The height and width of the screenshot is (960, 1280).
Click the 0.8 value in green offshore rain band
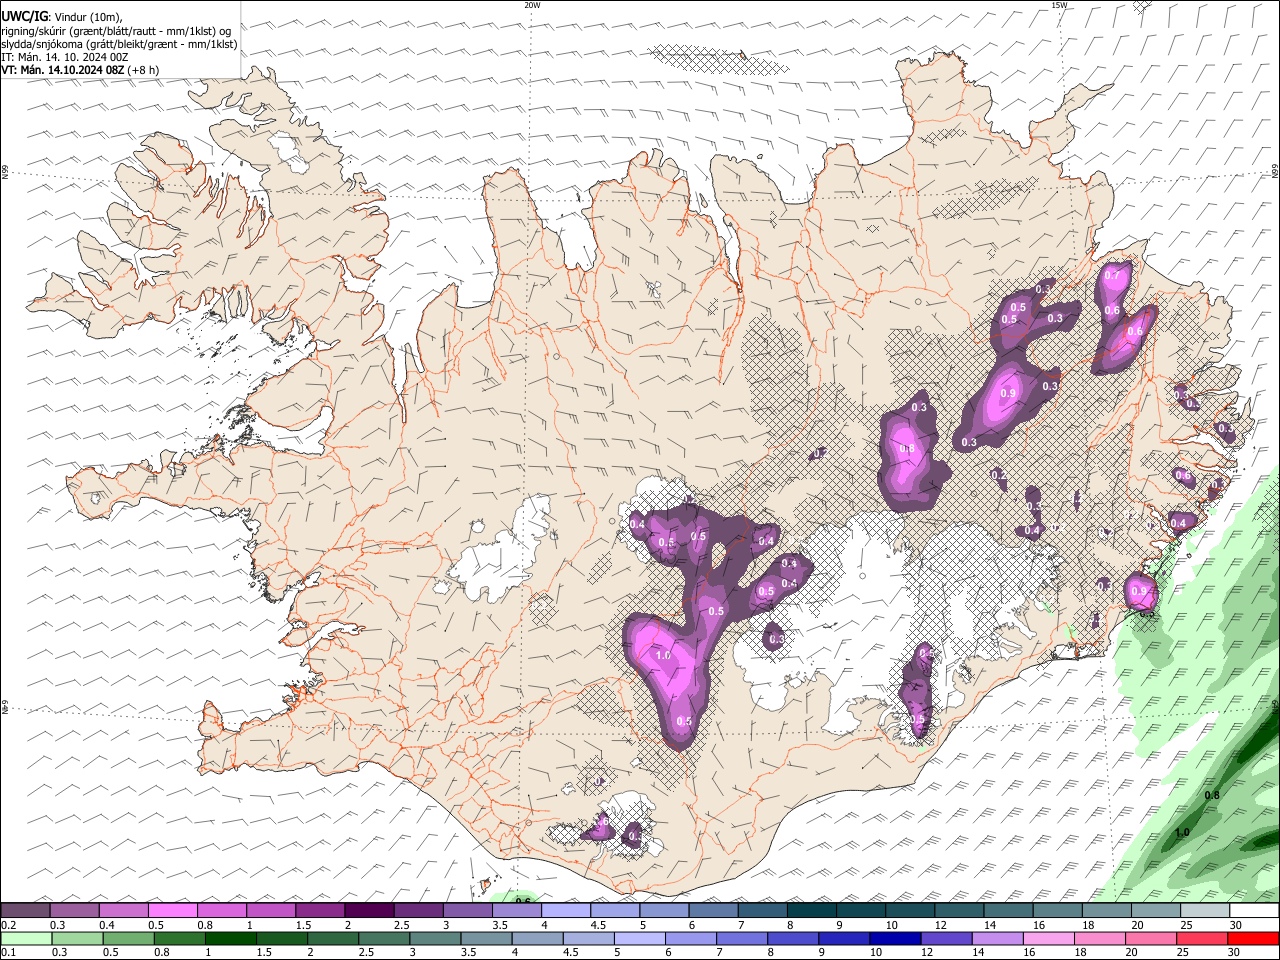point(1212,795)
